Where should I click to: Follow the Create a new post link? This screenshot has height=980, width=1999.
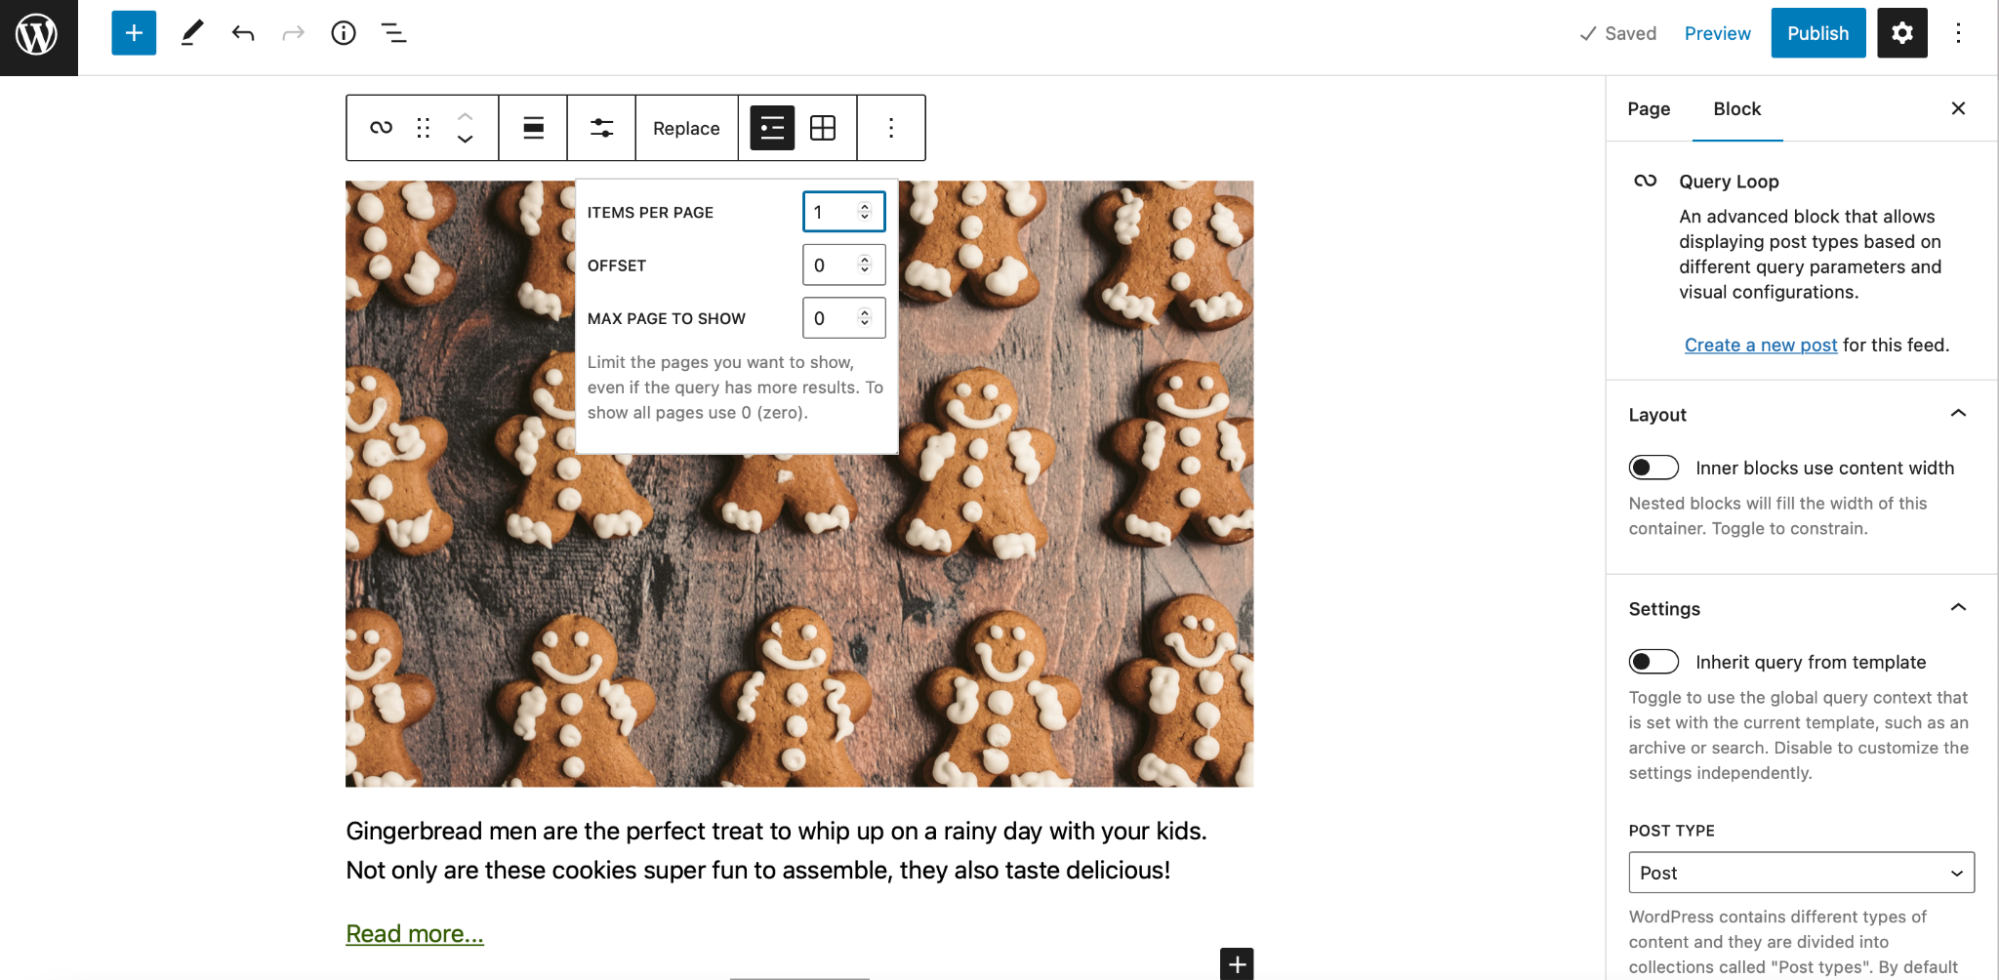(x=1760, y=345)
